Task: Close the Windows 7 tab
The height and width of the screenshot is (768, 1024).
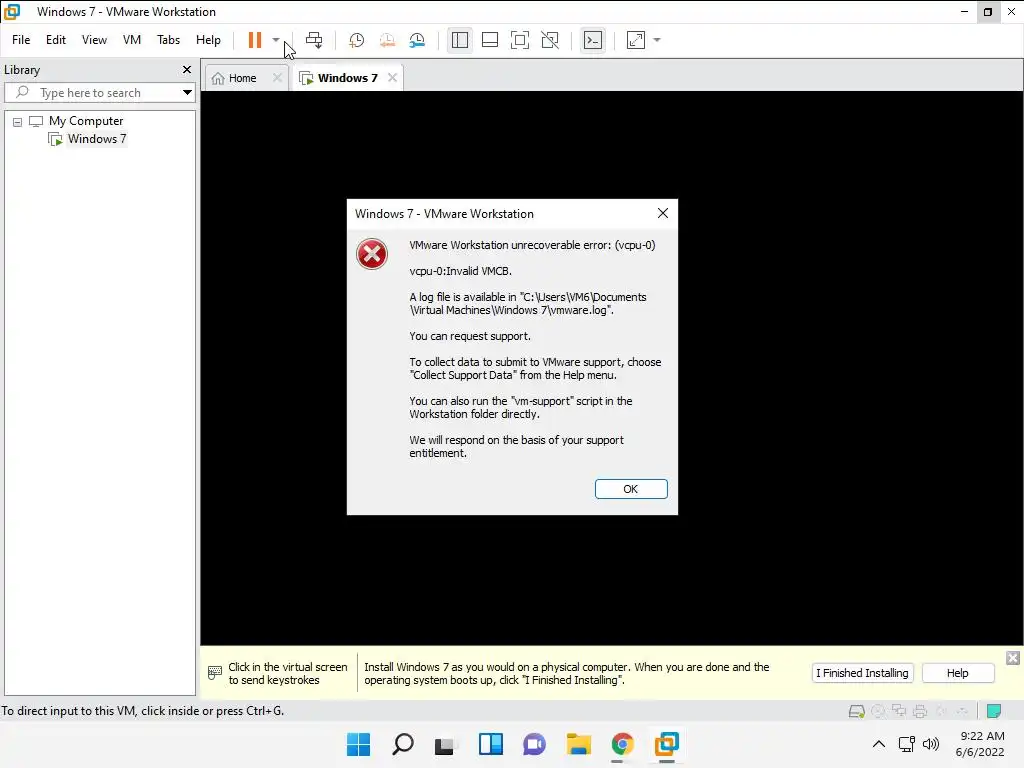Action: [392, 78]
